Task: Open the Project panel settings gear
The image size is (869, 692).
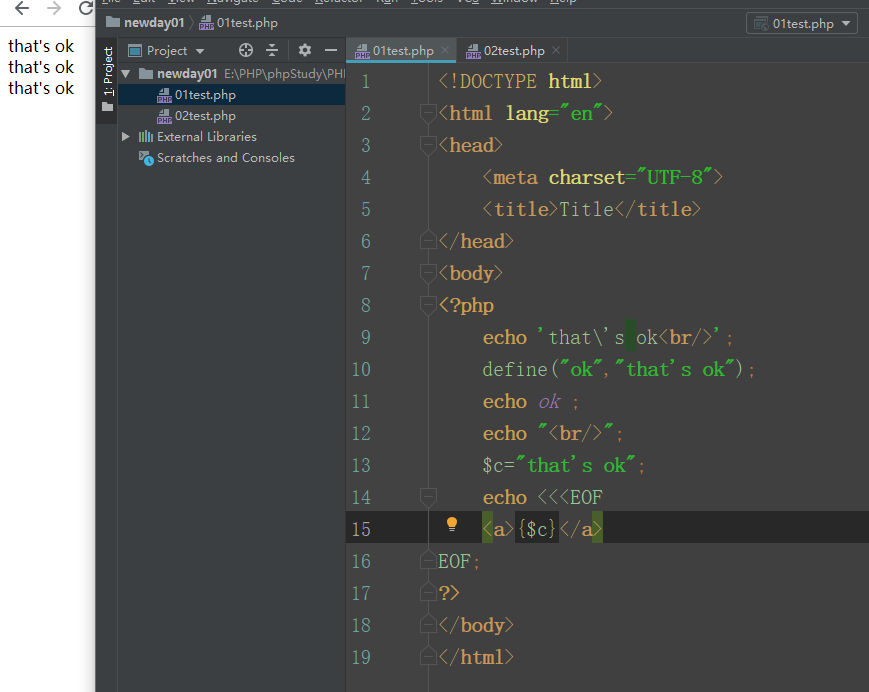Action: pos(305,49)
